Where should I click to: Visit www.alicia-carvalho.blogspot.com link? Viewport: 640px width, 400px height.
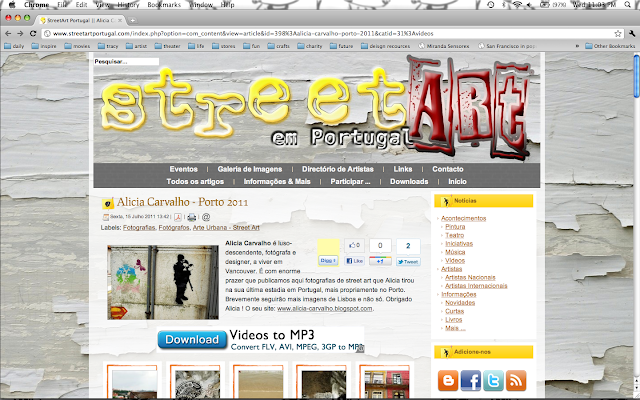pyautogui.click(x=324, y=309)
